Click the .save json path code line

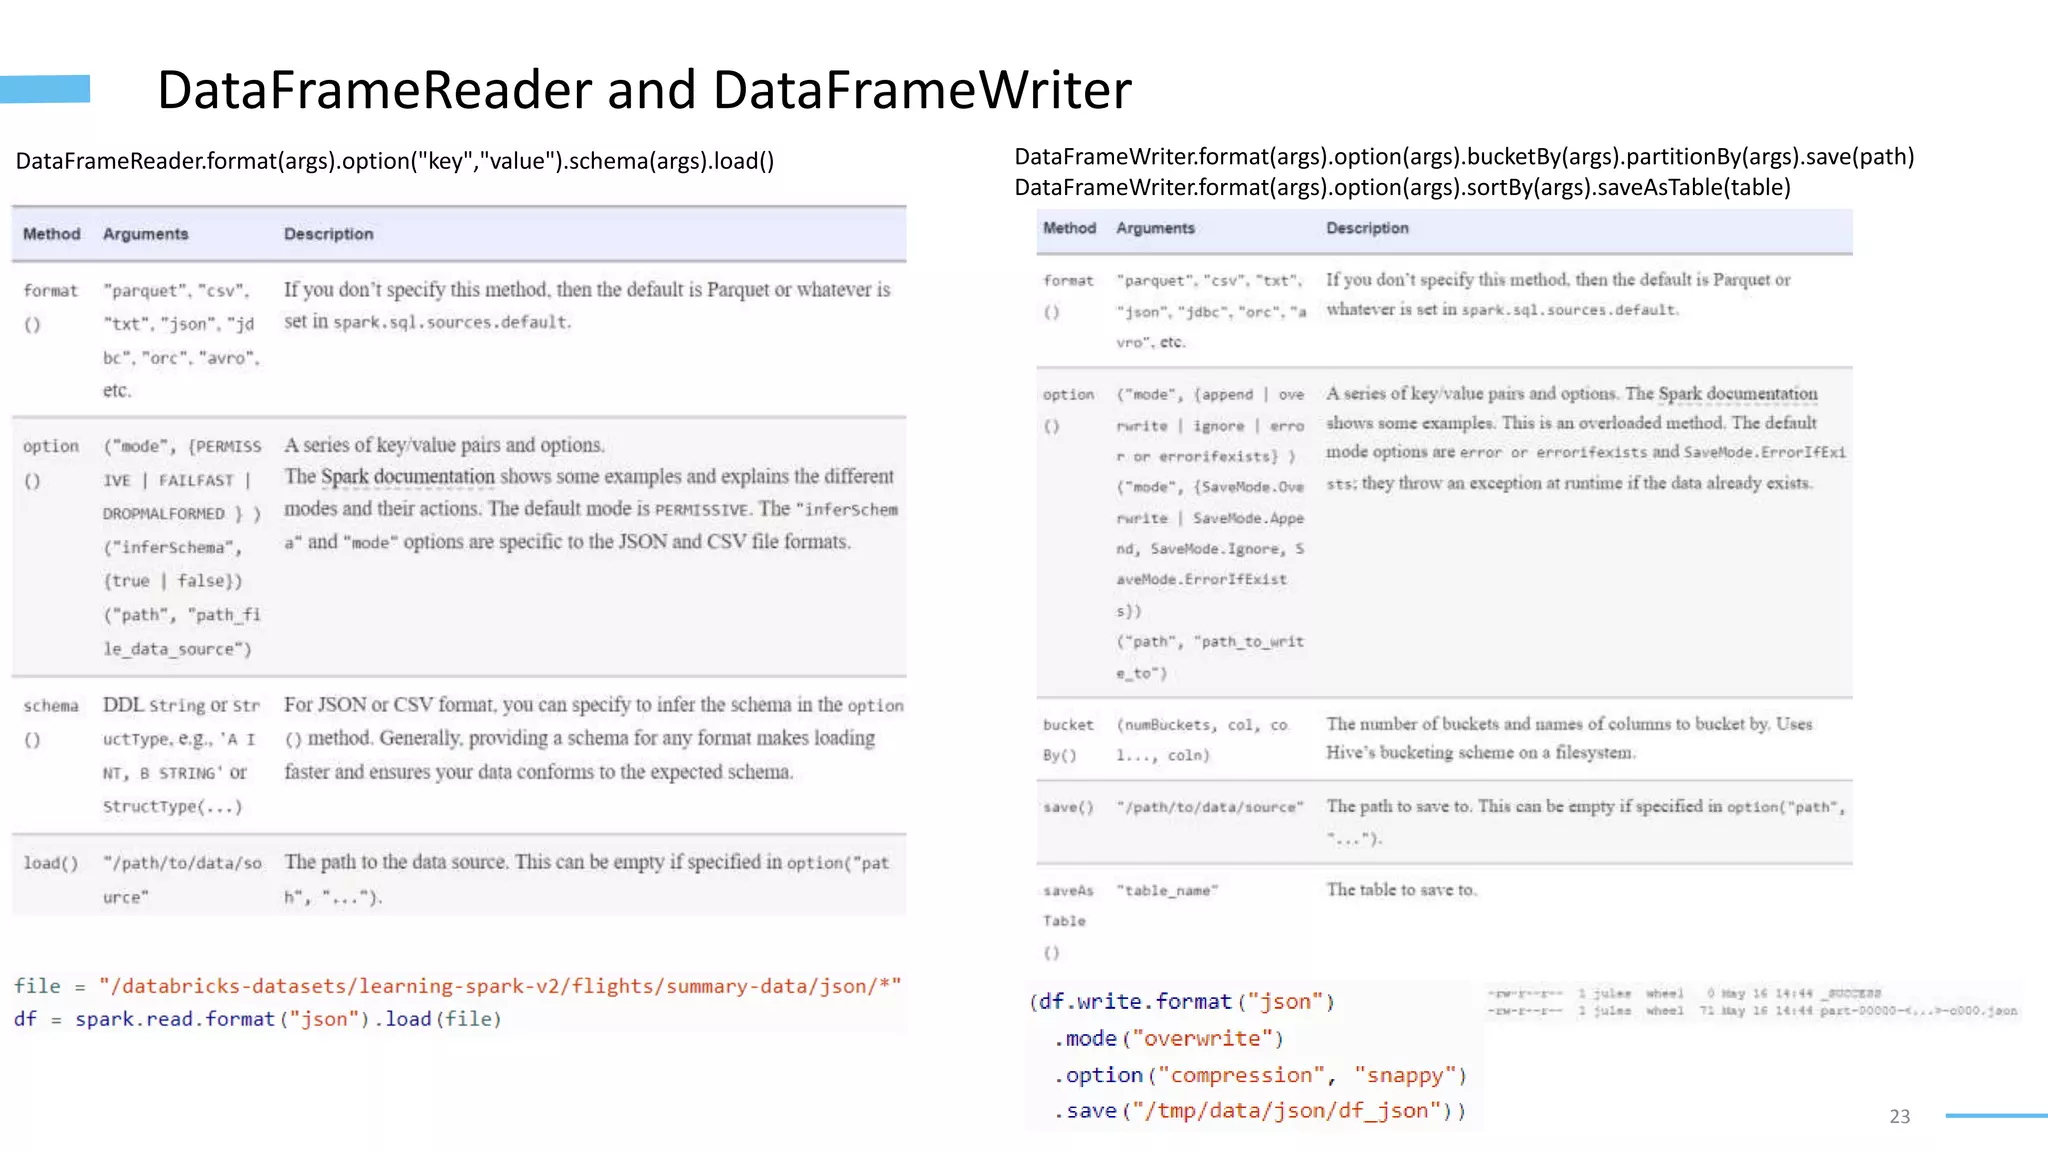(1260, 1111)
